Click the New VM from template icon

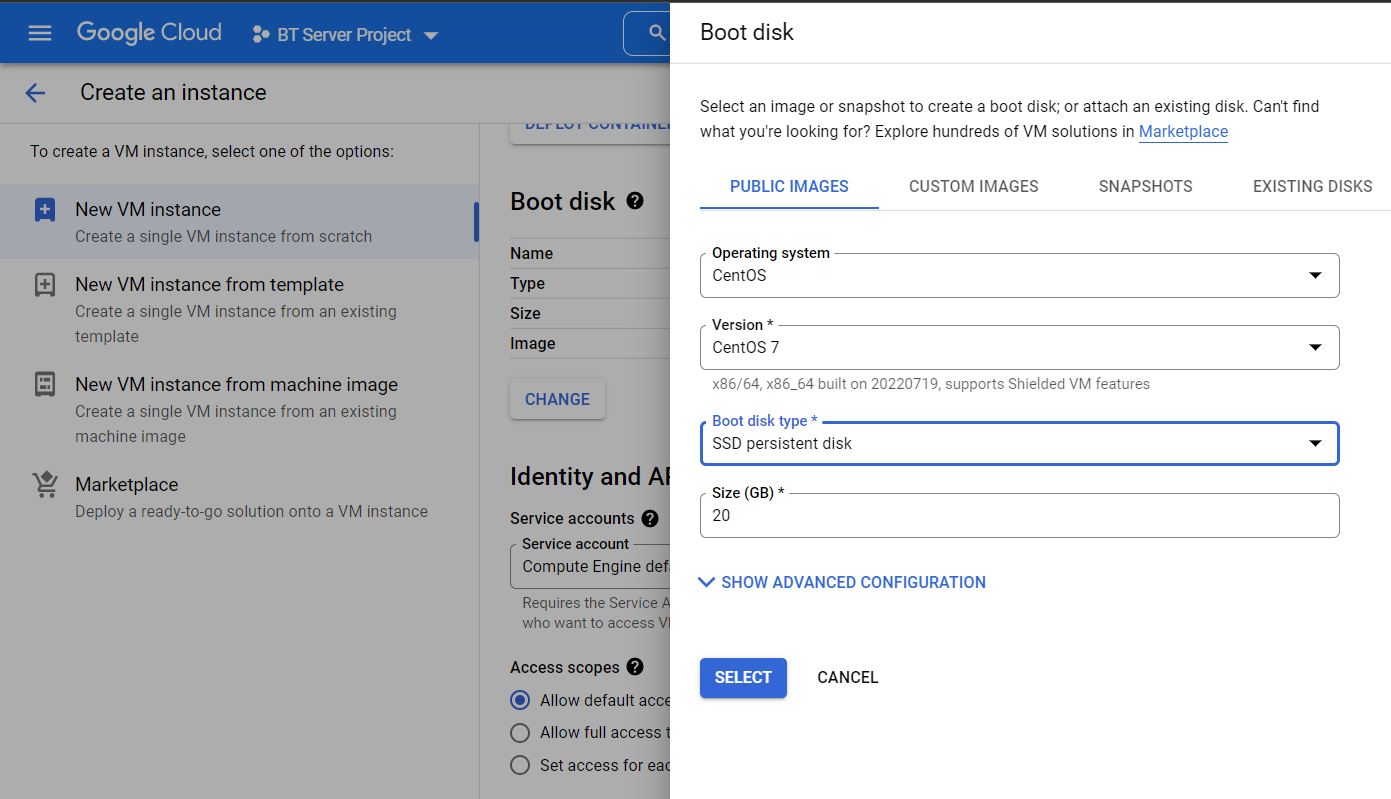[45, 285]
